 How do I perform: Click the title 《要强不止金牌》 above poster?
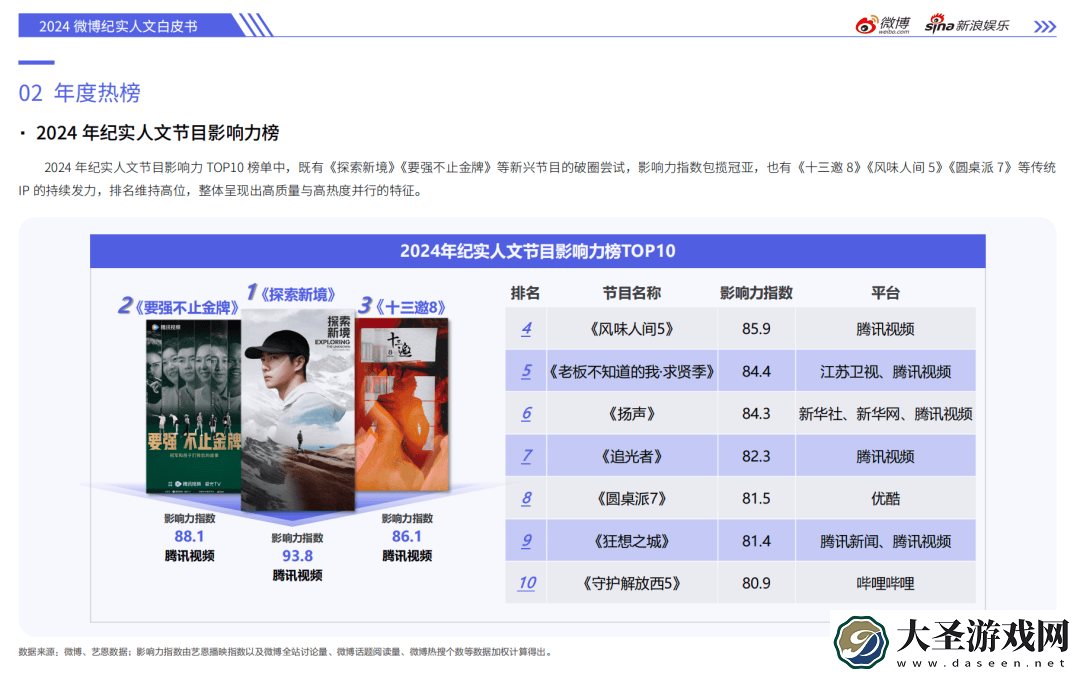(186, 307)
